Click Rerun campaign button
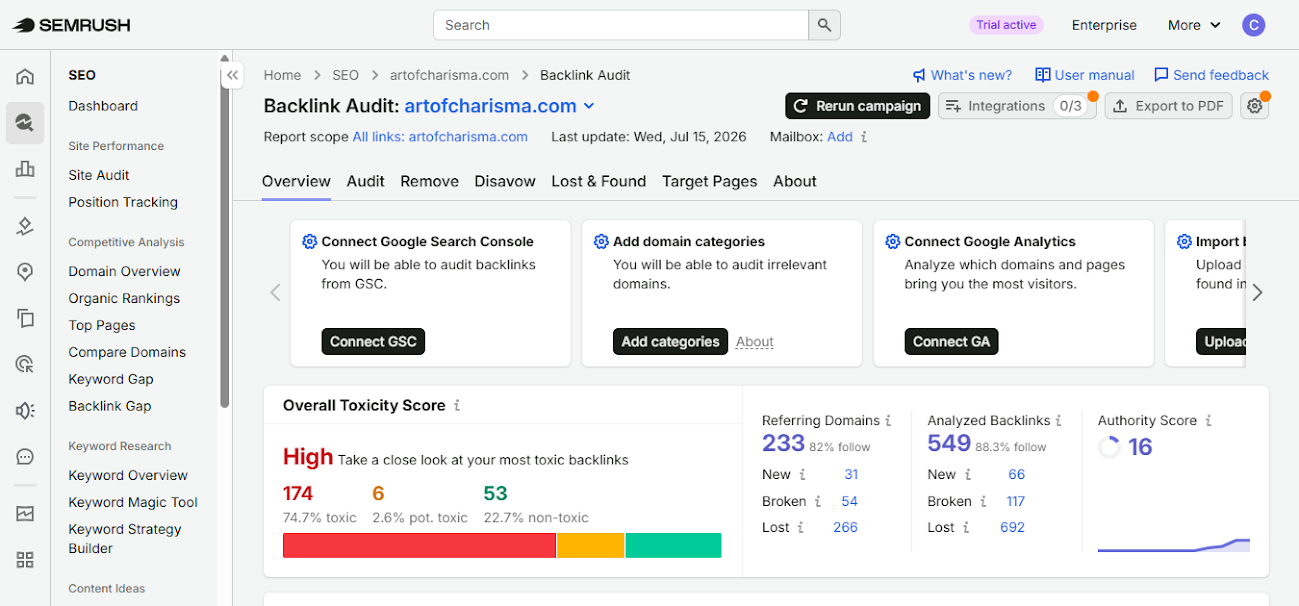This screenshot has width=1299, height=606. coord(857,106)
